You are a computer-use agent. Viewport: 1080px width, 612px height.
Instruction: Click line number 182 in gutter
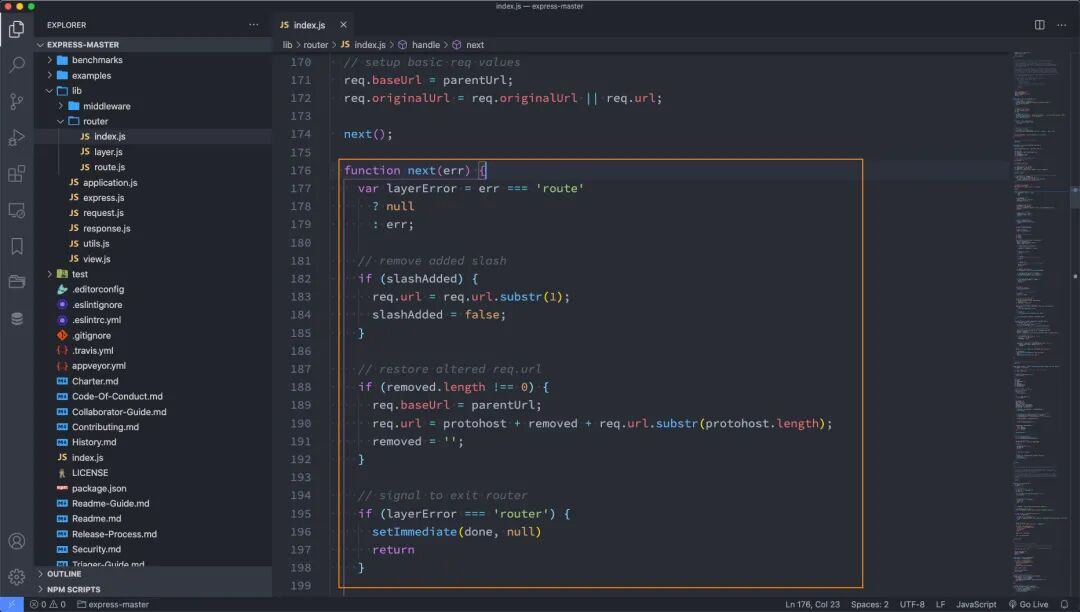click(x=300, y=279)
